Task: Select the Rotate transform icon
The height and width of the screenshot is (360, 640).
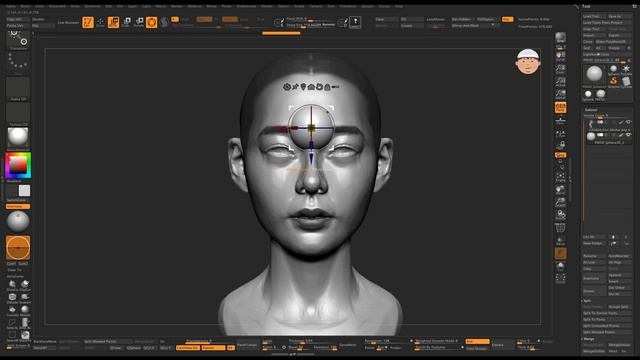Action: 139,22
